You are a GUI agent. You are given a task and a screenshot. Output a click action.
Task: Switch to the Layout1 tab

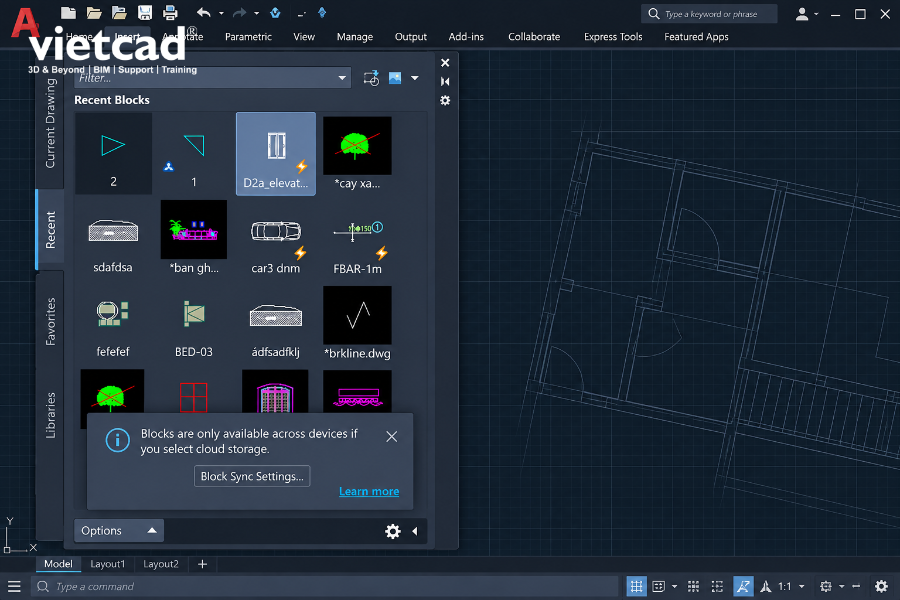107,564
